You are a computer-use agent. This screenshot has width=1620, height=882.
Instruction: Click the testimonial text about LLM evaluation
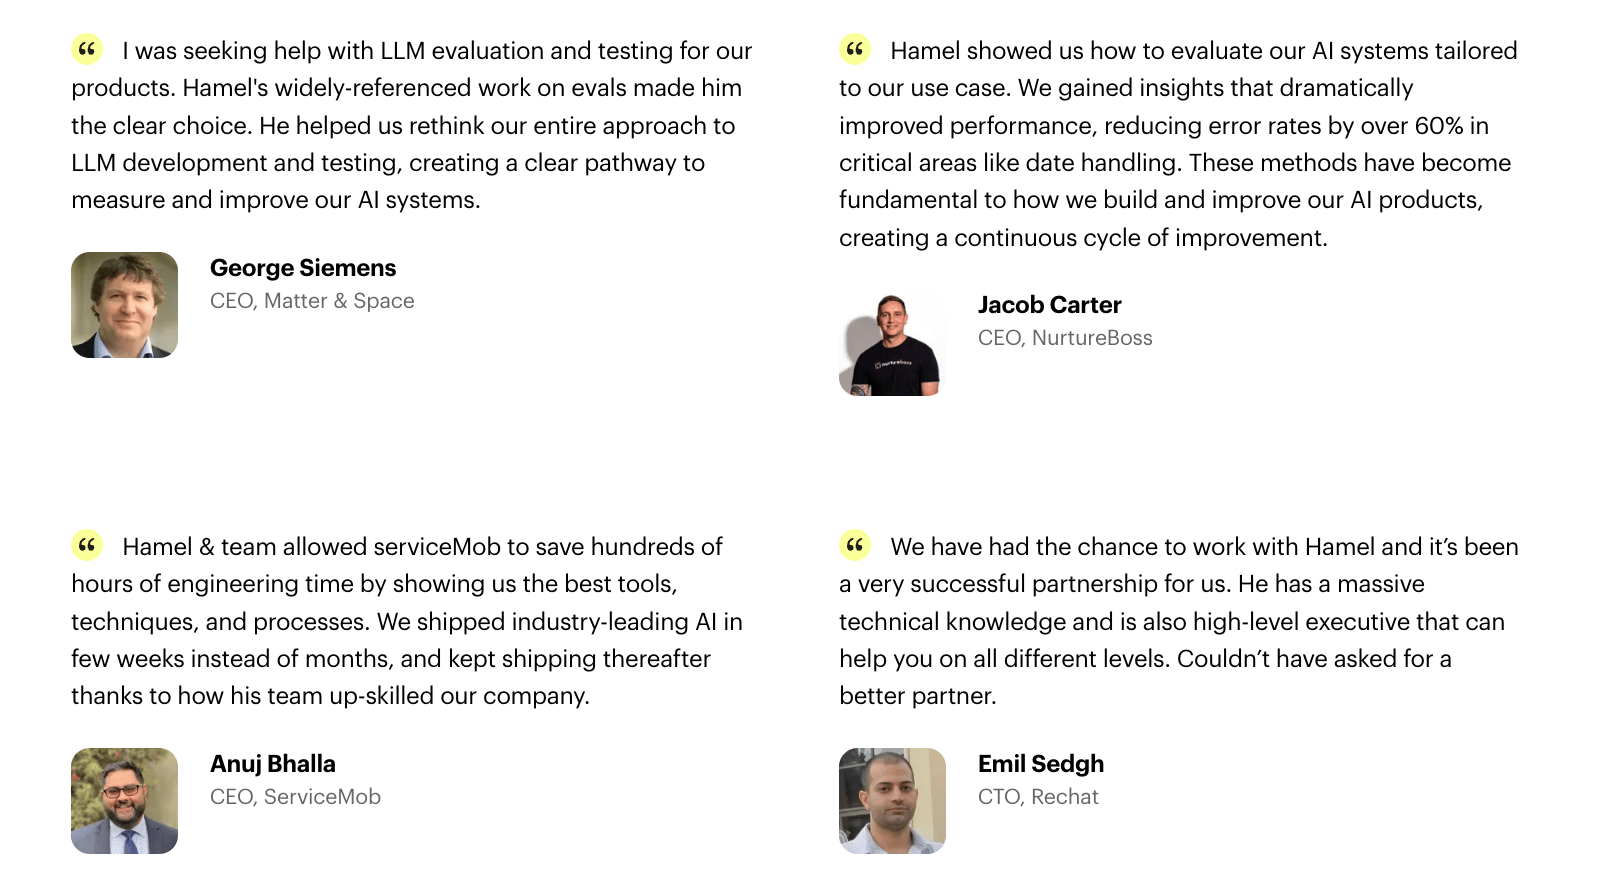click(x=412, y=125)
